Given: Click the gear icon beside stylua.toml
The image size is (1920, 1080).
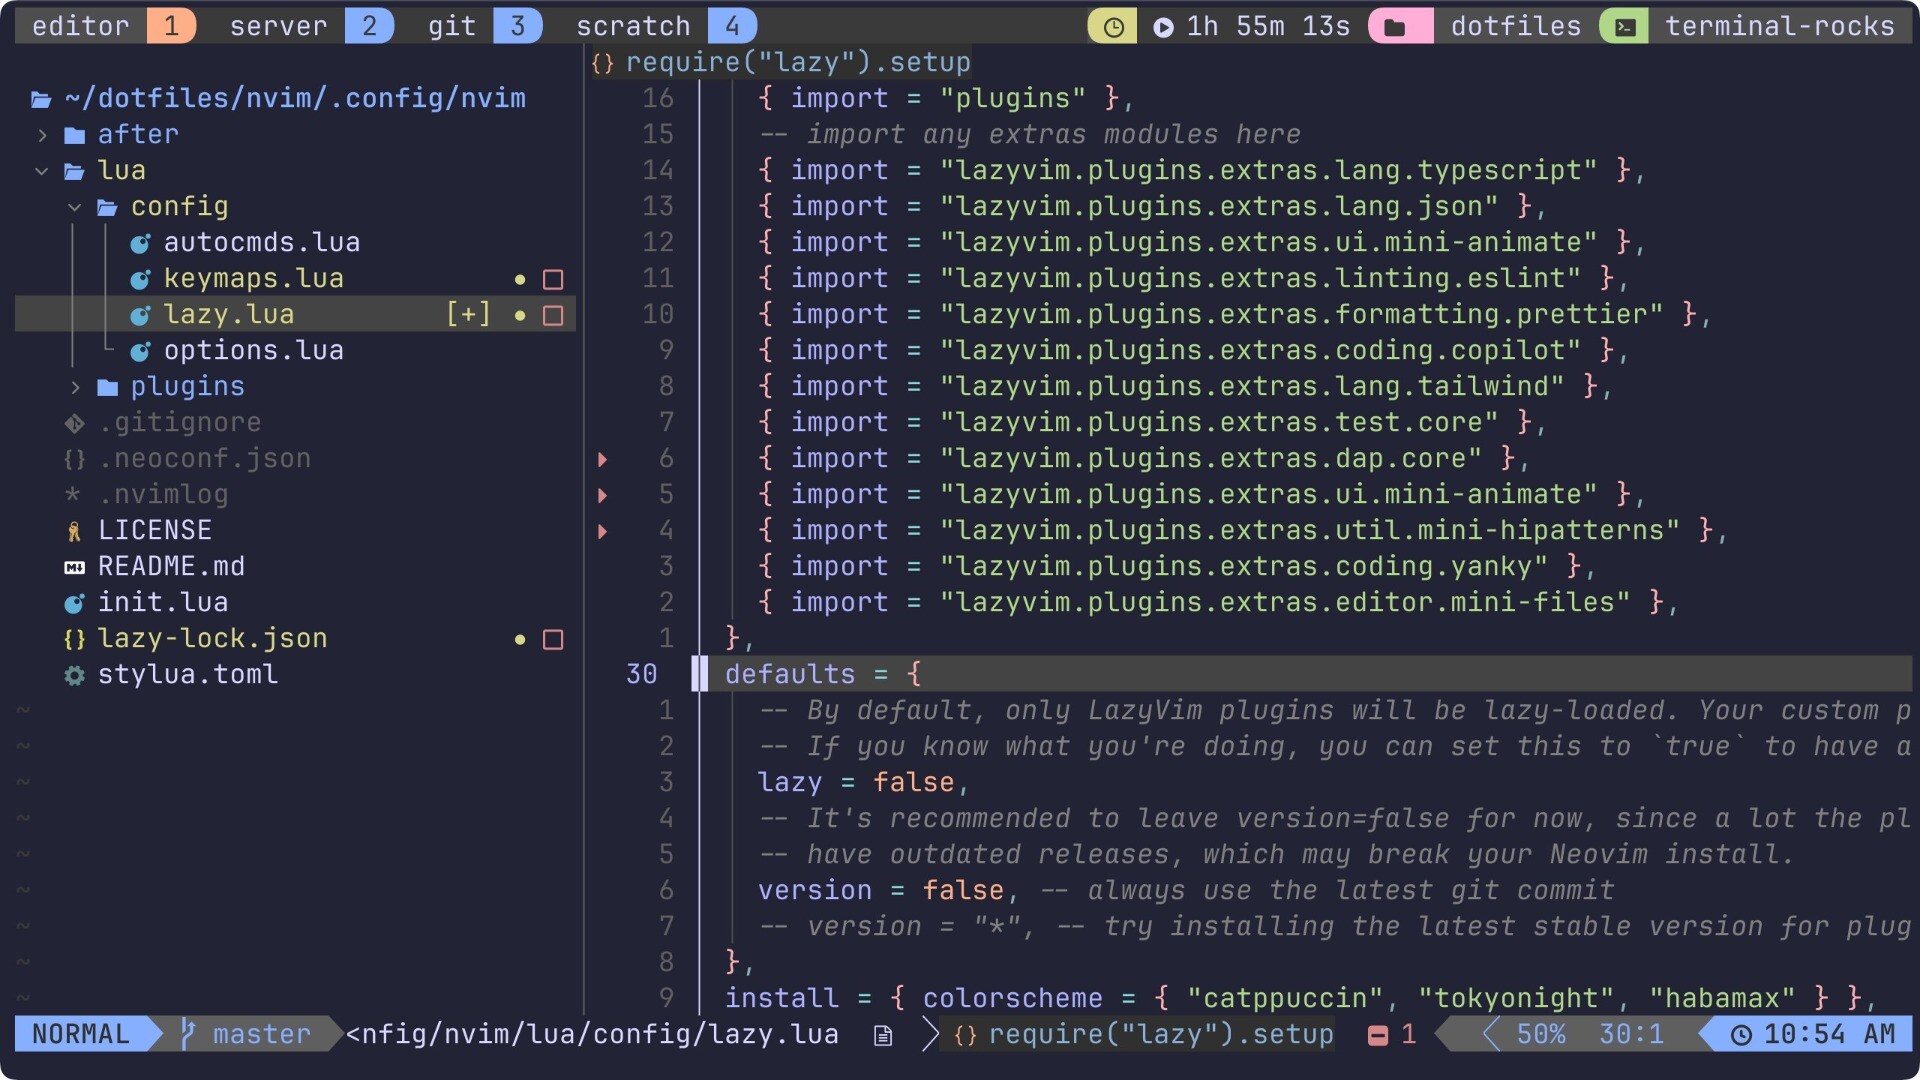Looking at the screenshot, I should 74,675.
